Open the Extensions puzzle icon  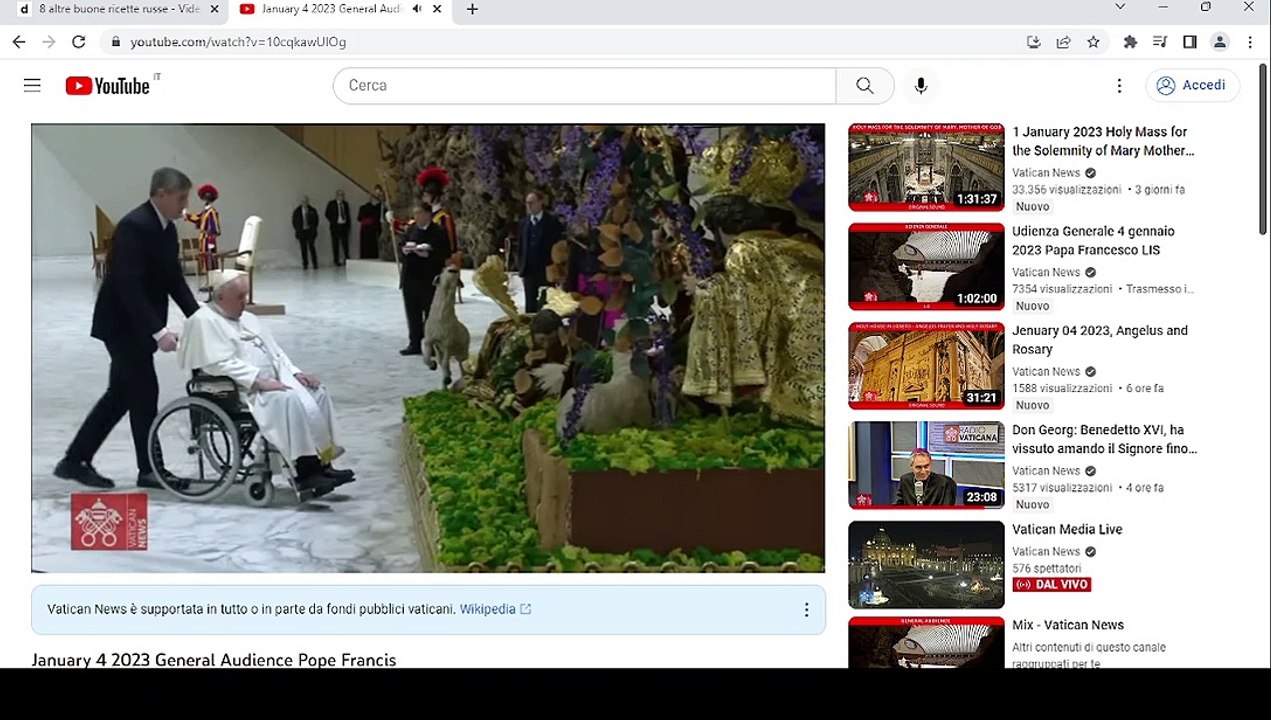[1130, 42]
